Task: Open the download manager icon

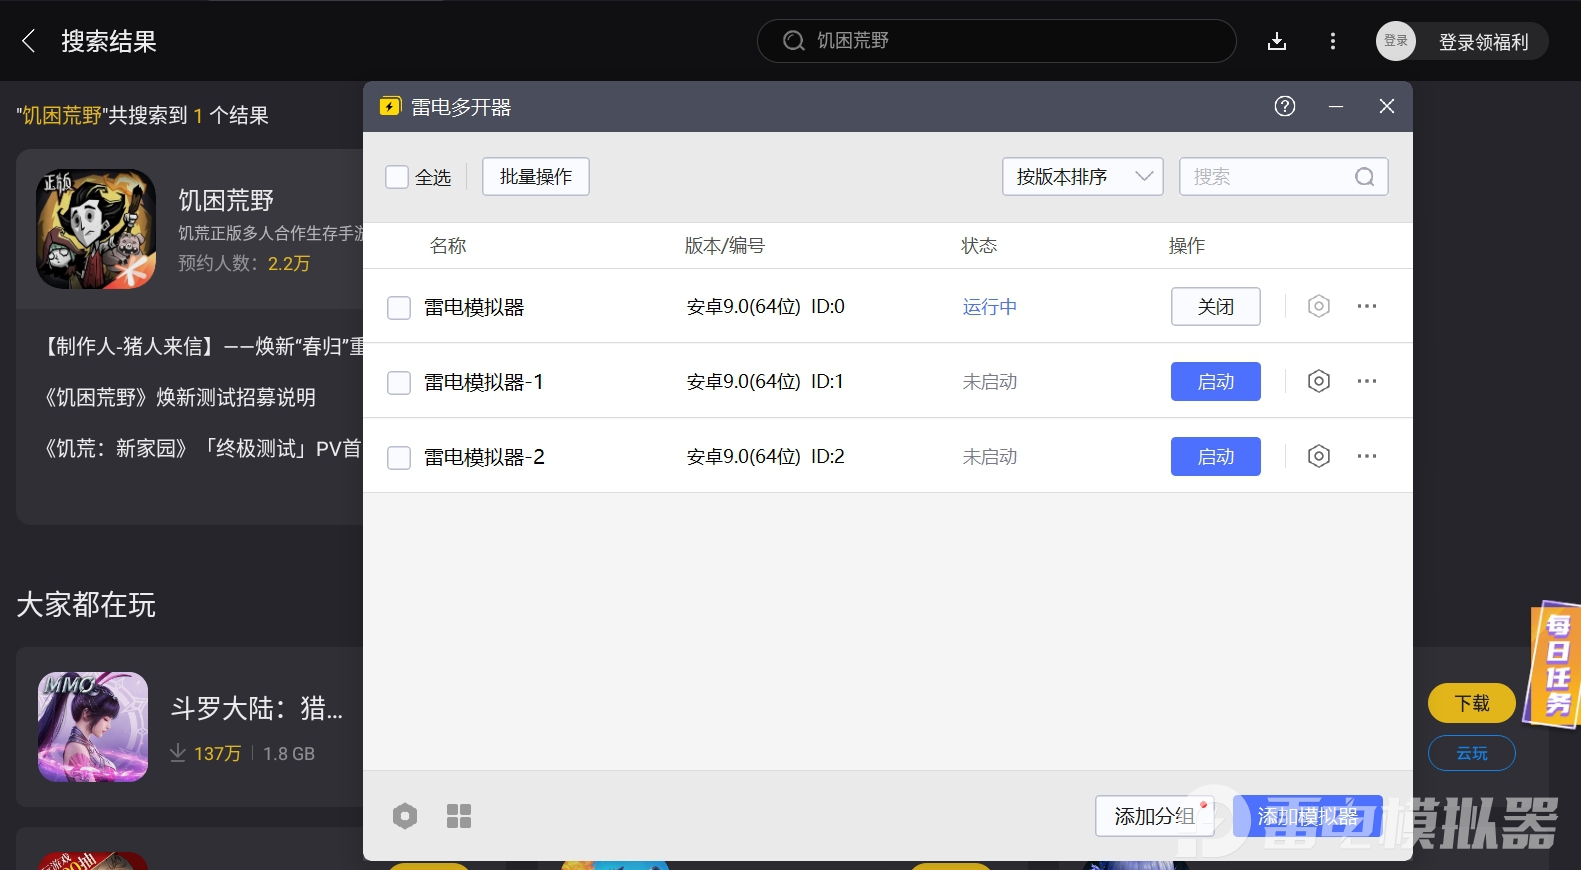Action: tap(1276, 41)
